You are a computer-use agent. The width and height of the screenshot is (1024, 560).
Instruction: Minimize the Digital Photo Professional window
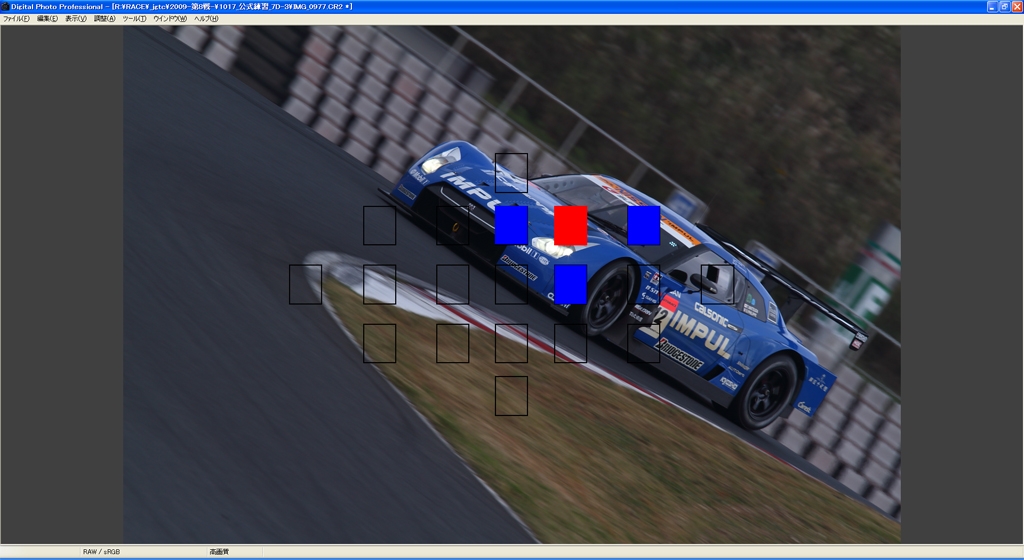click(x=992, y=7)
